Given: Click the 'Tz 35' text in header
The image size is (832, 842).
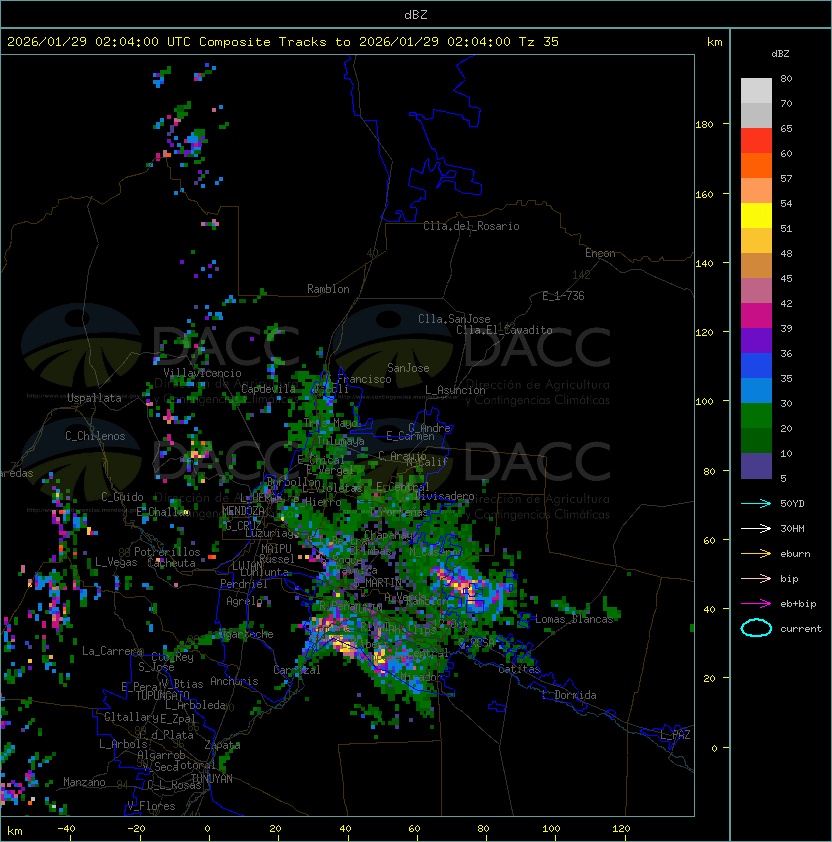Looking at the screenshot, I should coord(539,42).
